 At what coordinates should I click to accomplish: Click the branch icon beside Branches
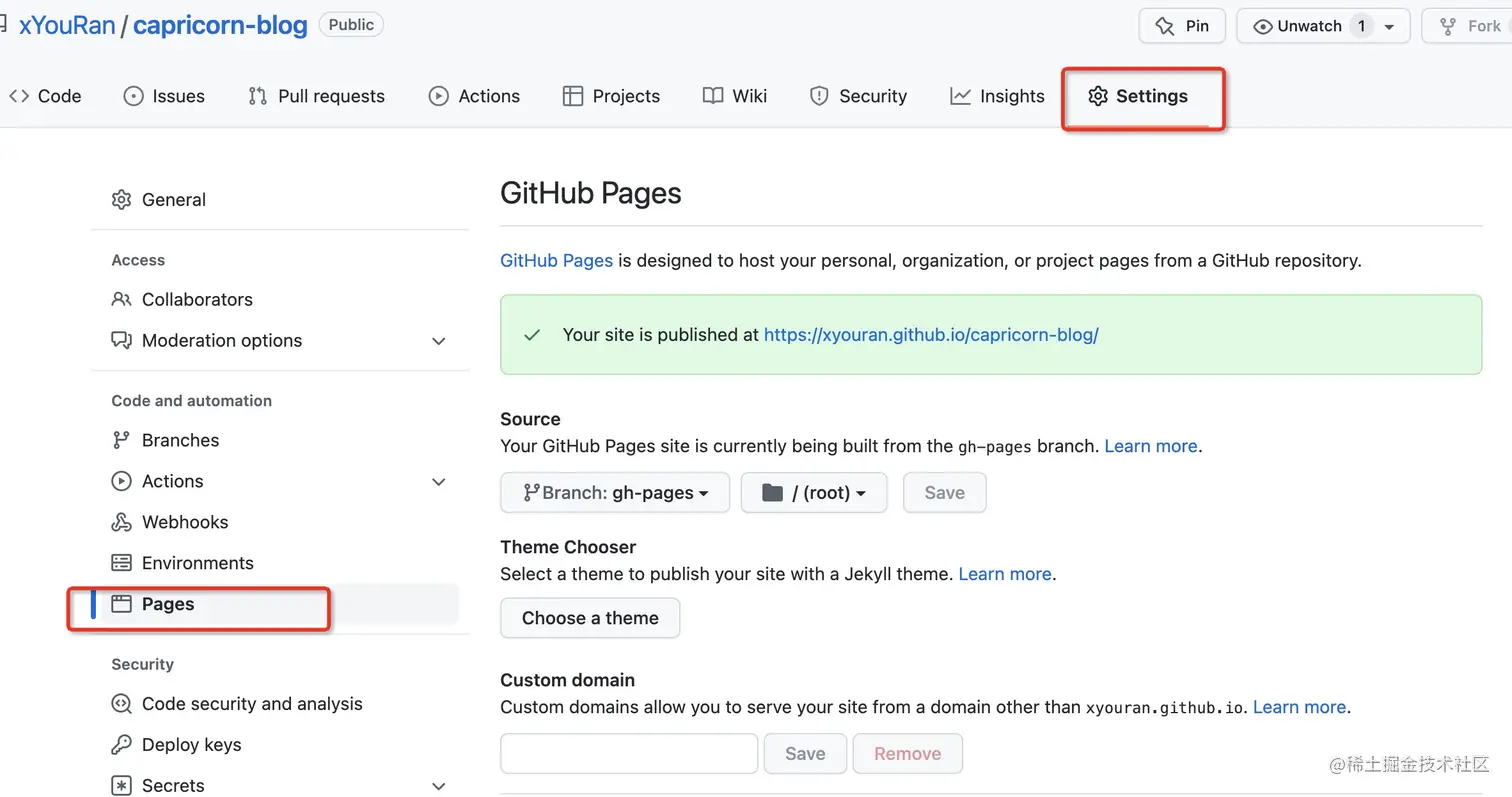point(121,440)
